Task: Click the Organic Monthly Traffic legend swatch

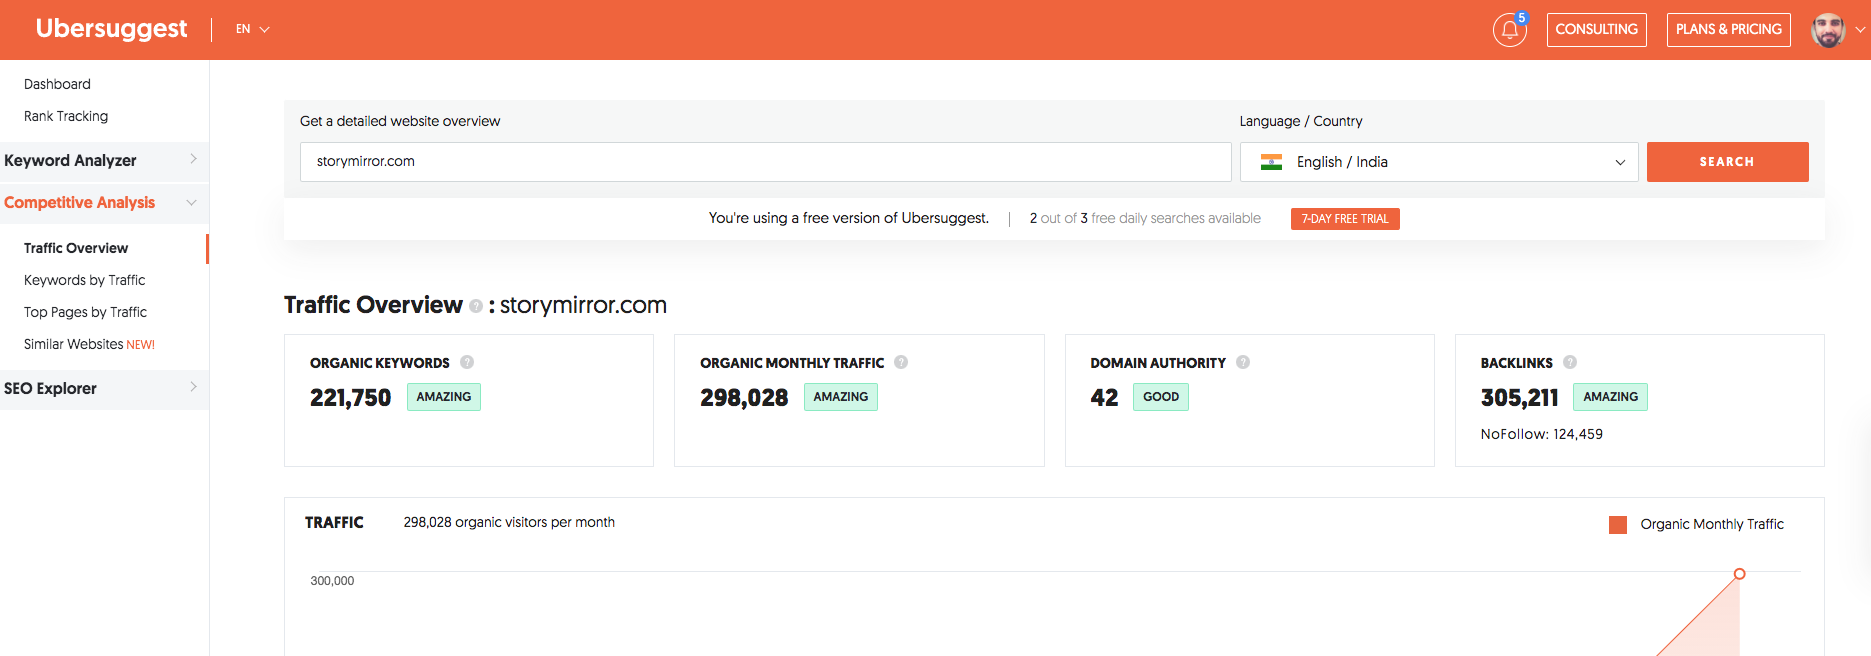Action: pos(1618,524)
